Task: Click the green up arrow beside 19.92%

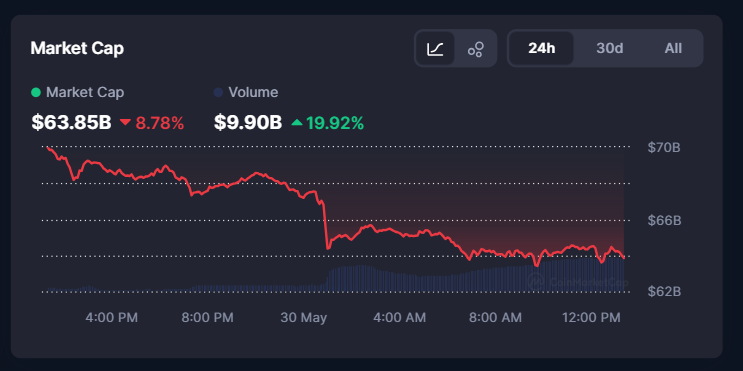Action: [x=297, y=122]
